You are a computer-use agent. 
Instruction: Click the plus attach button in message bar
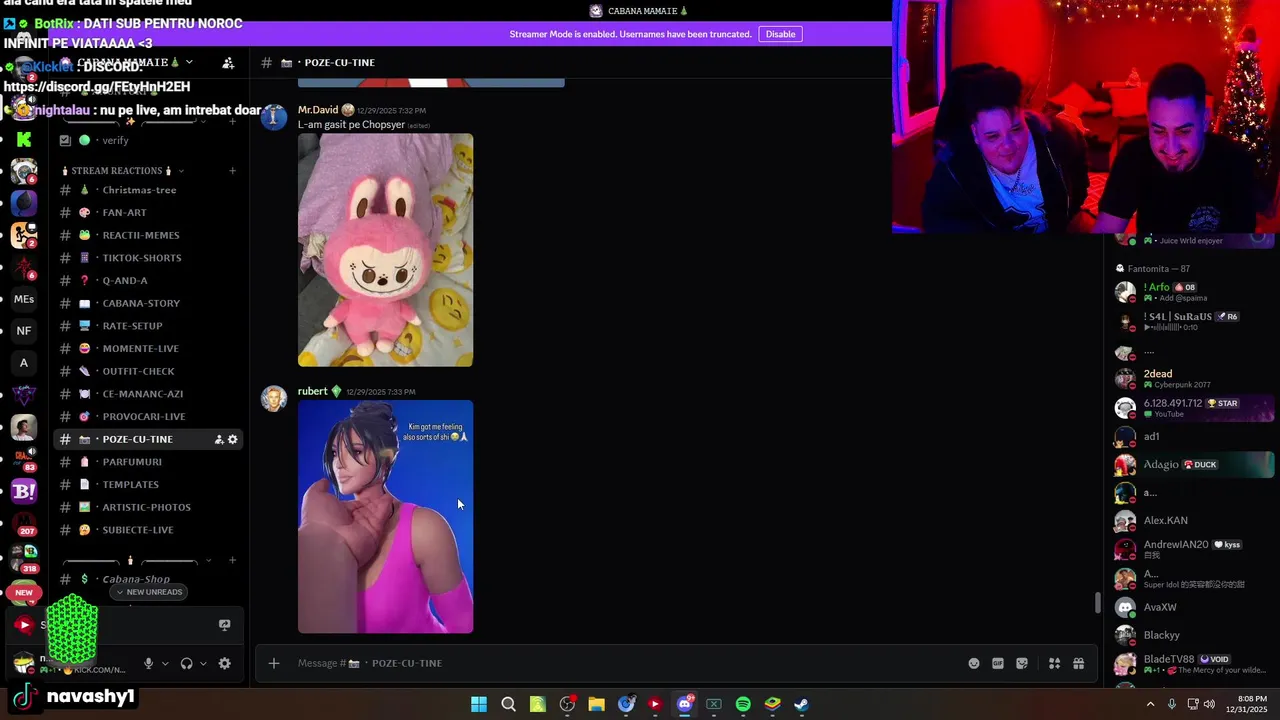tap(273, 663)
